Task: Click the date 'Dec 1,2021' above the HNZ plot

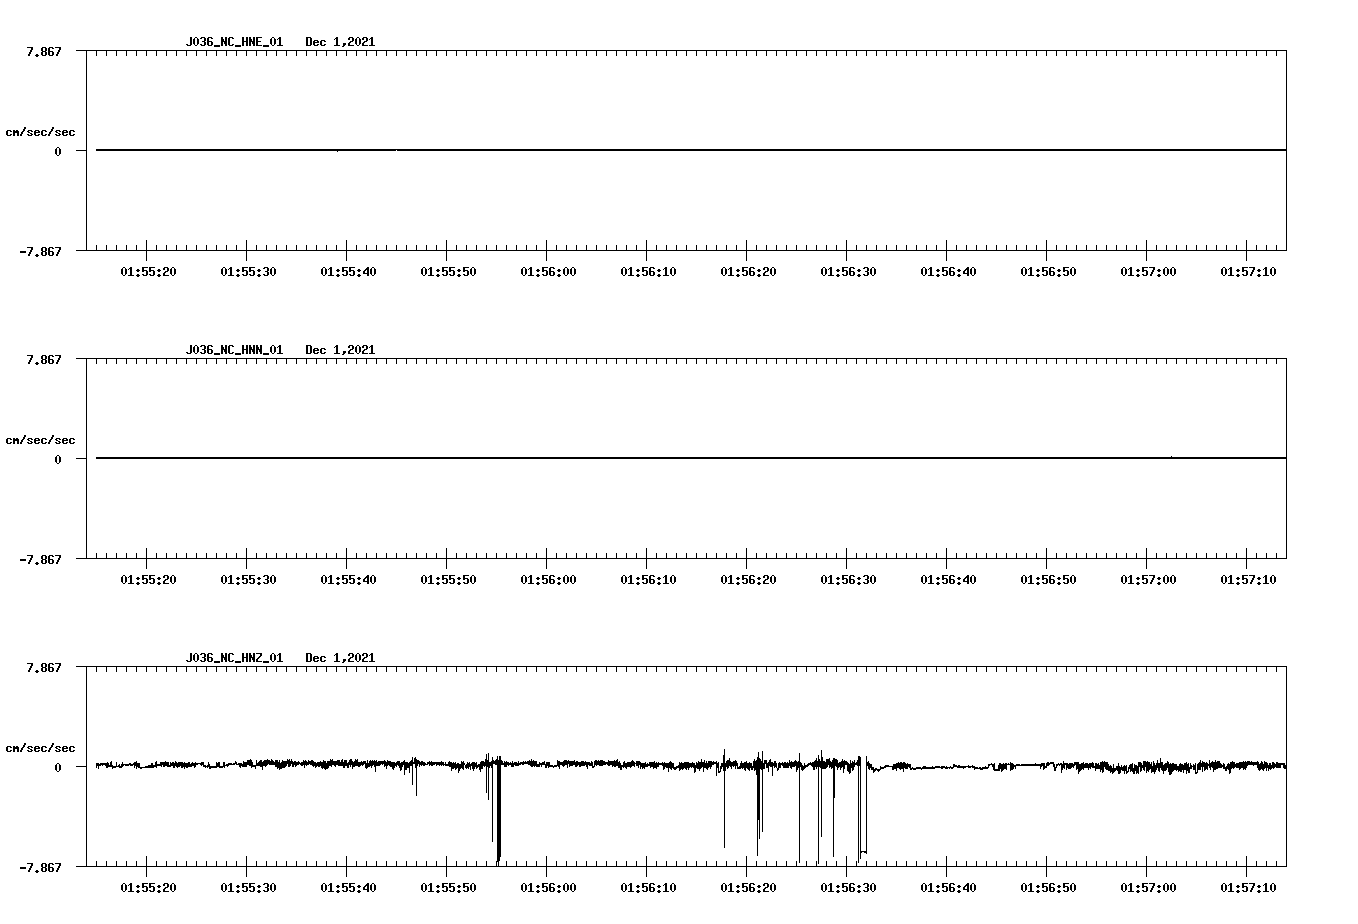Action: [x=340, y=658]
